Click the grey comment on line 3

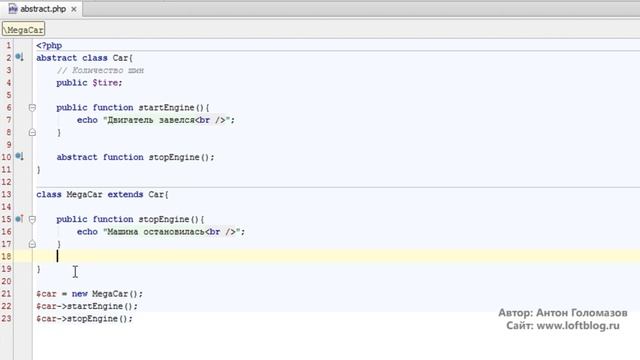point(100,71)
